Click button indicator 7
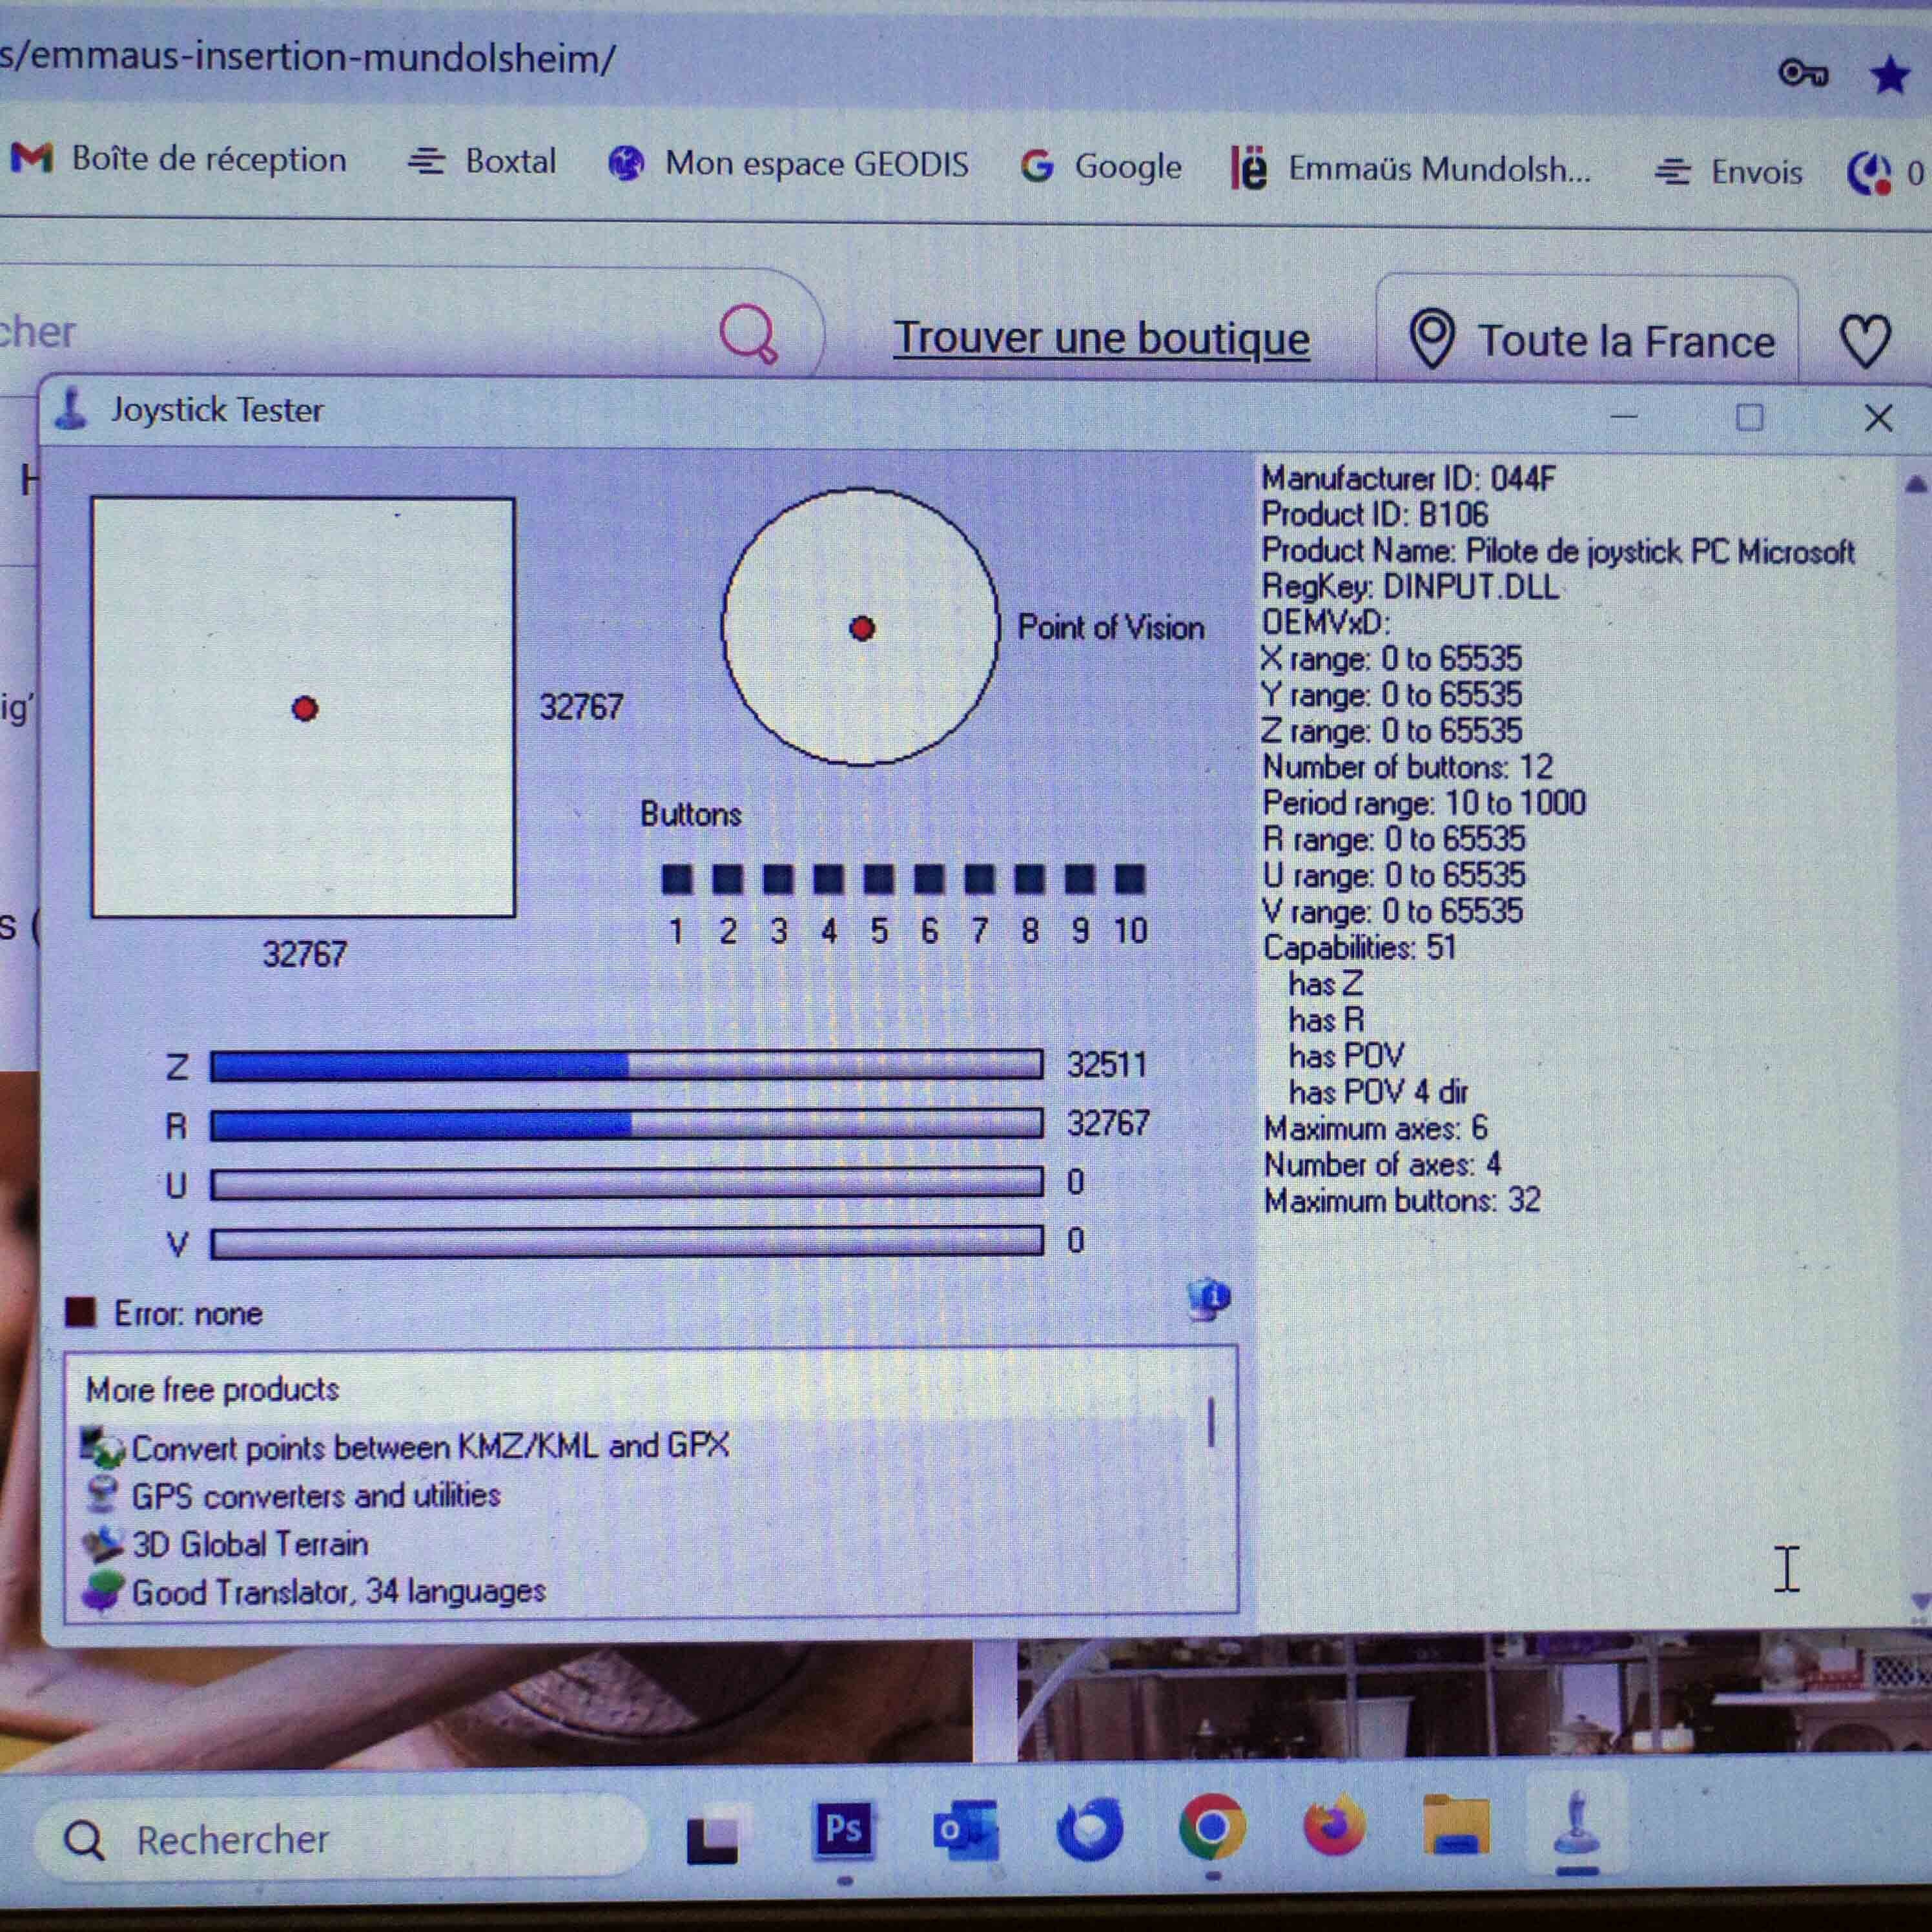Viewport: 1932px width, 1932px height. [x=979, y=879]
